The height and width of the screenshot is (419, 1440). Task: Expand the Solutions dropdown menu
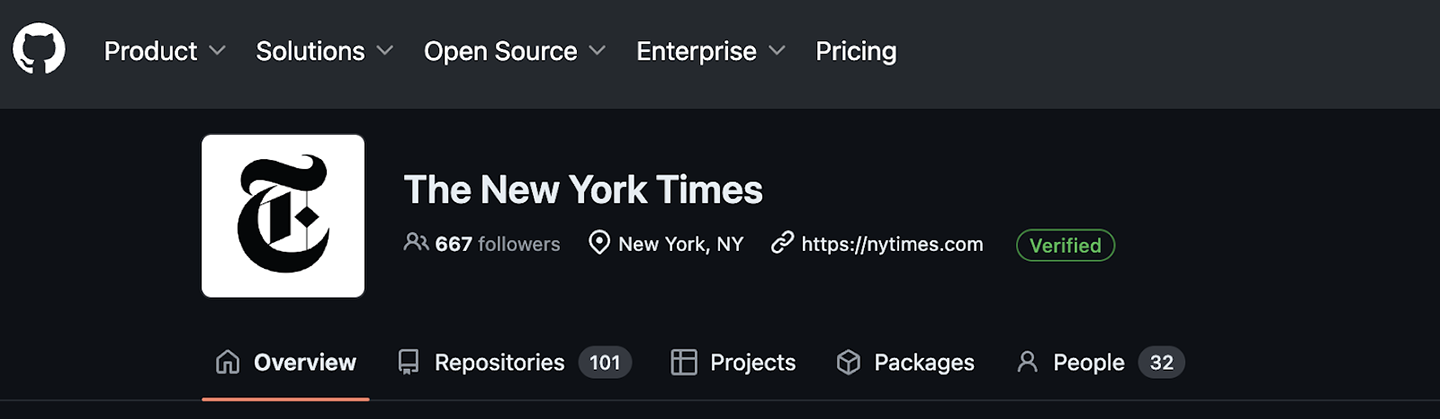pos(324,51)
